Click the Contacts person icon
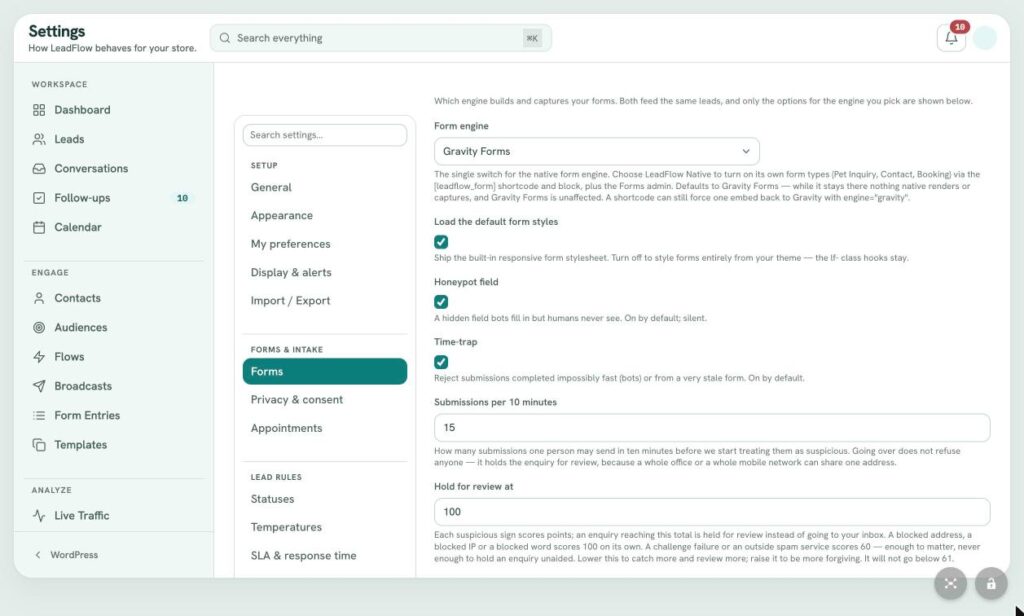 click(39, 298)
